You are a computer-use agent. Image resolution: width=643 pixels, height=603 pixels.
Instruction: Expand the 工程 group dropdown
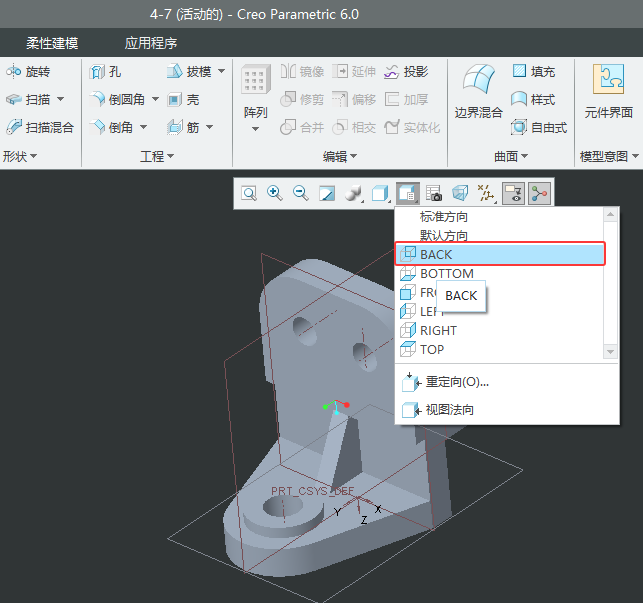point(157,156)
